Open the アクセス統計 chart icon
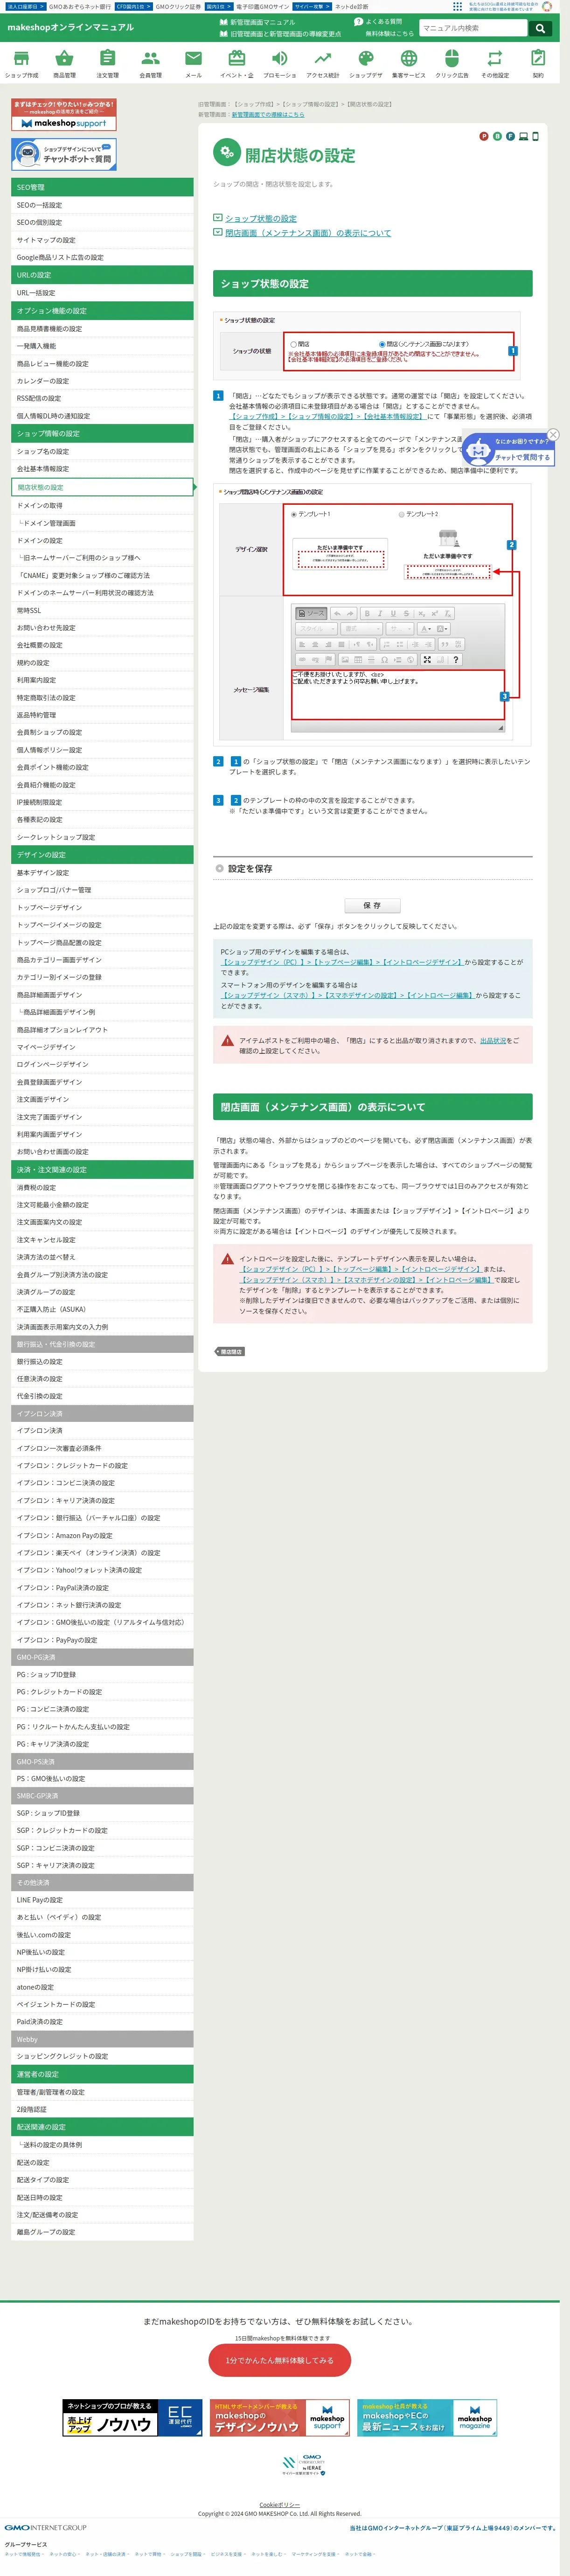The height and width of the screenshot is (2576, 570). (x=323, y=58)
